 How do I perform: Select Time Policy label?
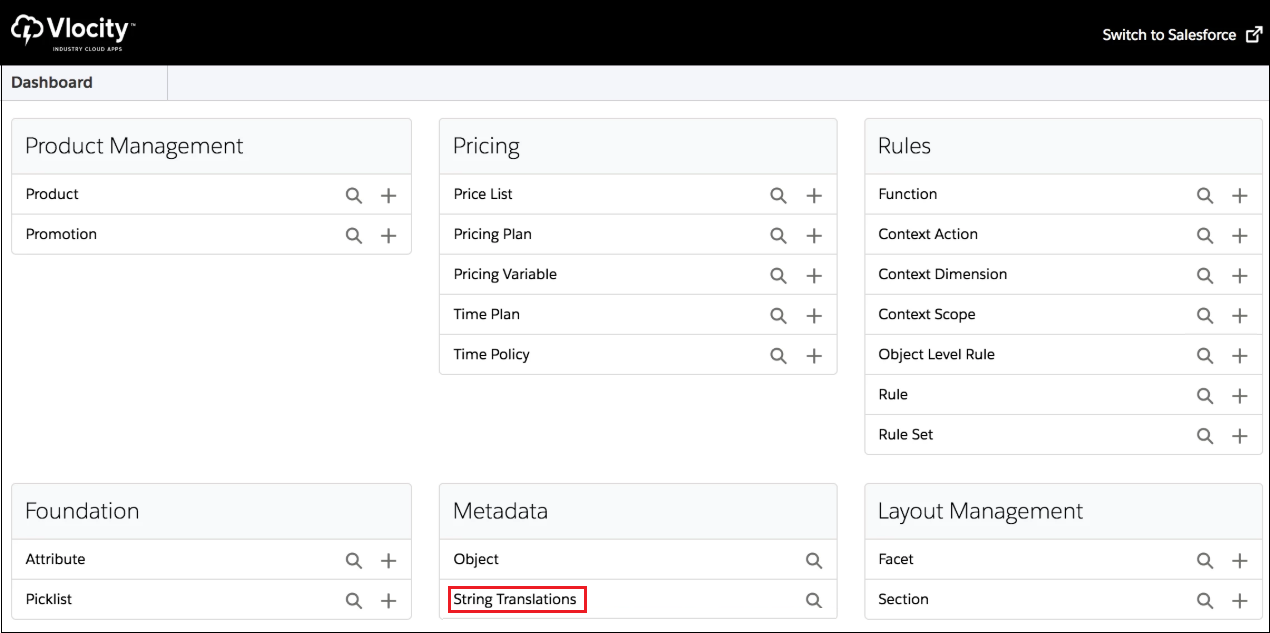[491, 354]
